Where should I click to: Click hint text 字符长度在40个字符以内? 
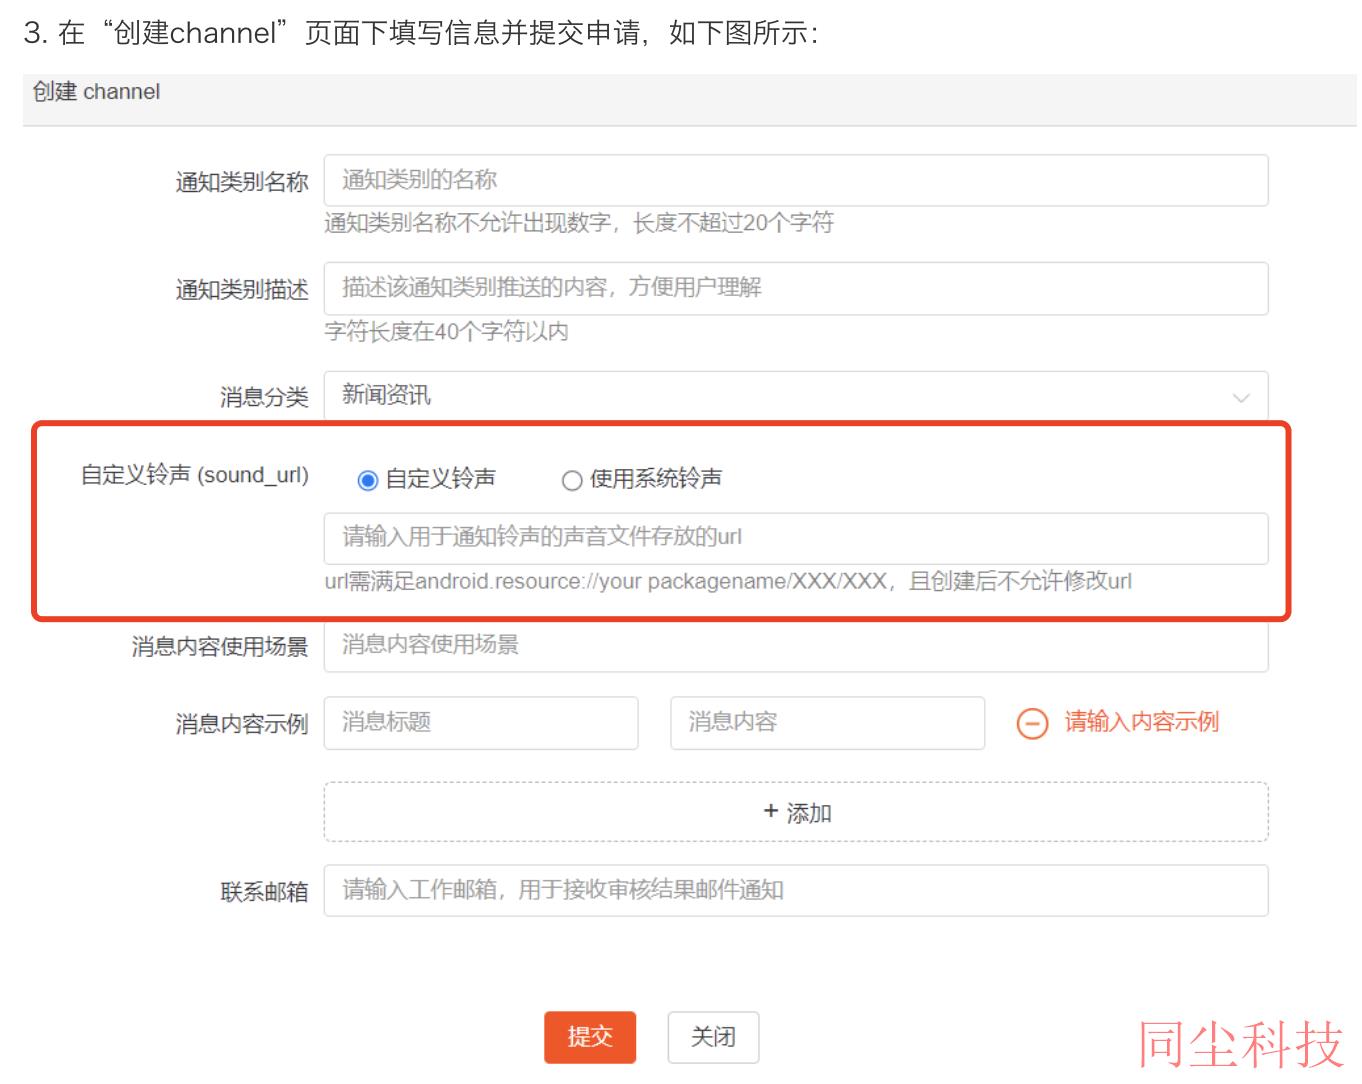click(446, 331)
